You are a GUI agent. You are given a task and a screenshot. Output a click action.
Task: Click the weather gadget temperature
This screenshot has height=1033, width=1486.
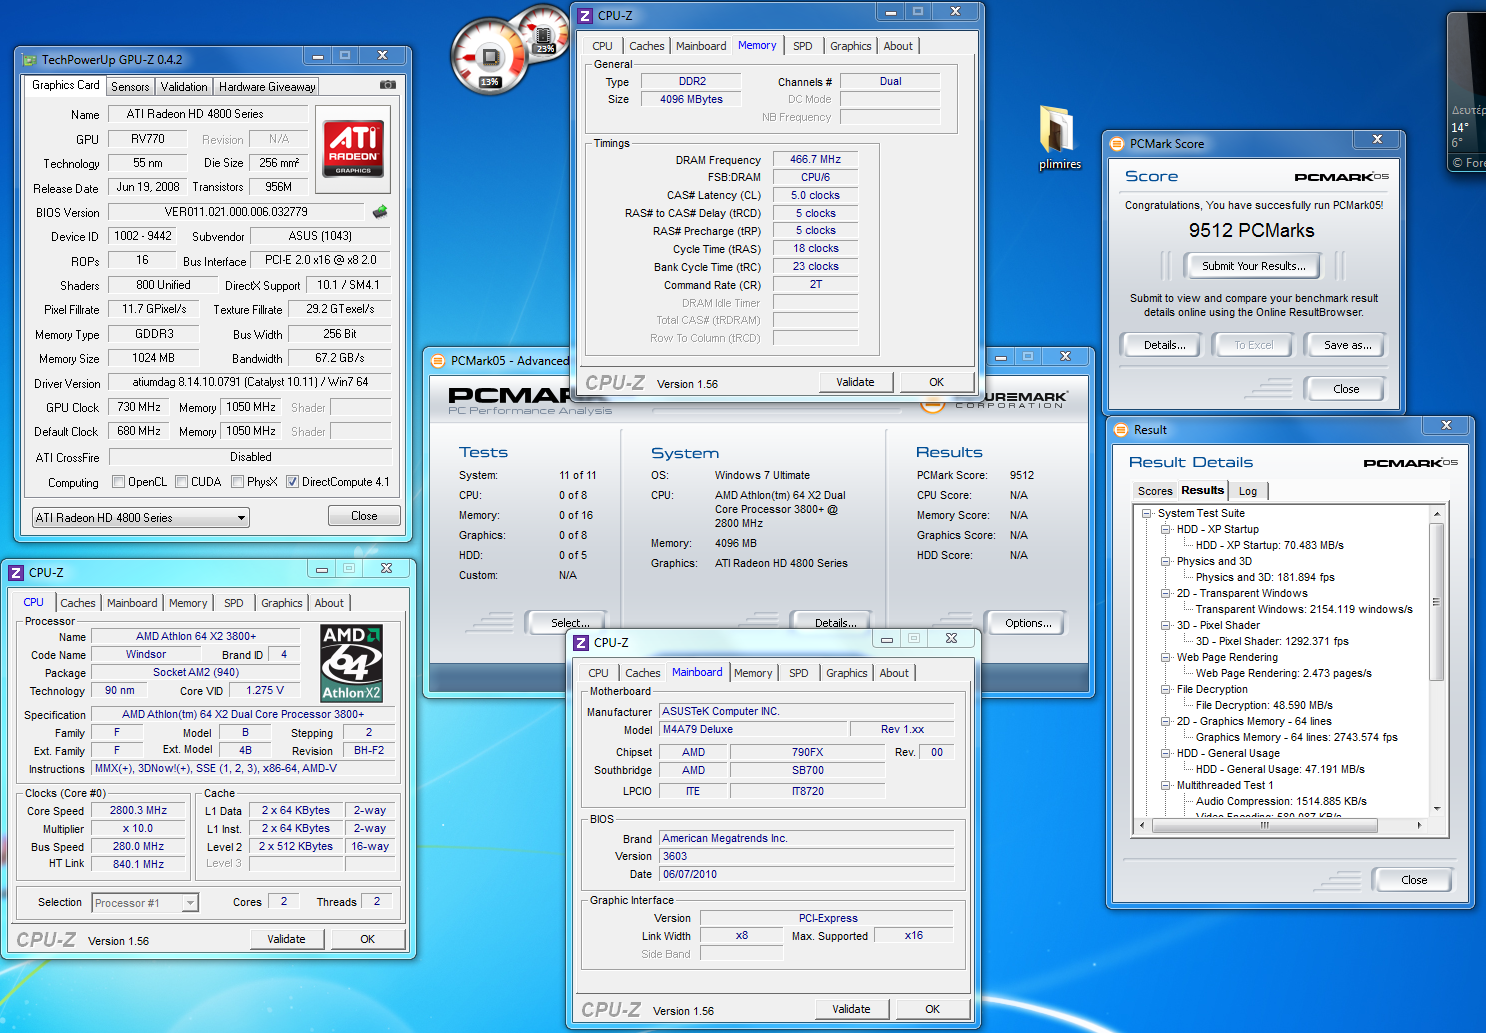1460,128
